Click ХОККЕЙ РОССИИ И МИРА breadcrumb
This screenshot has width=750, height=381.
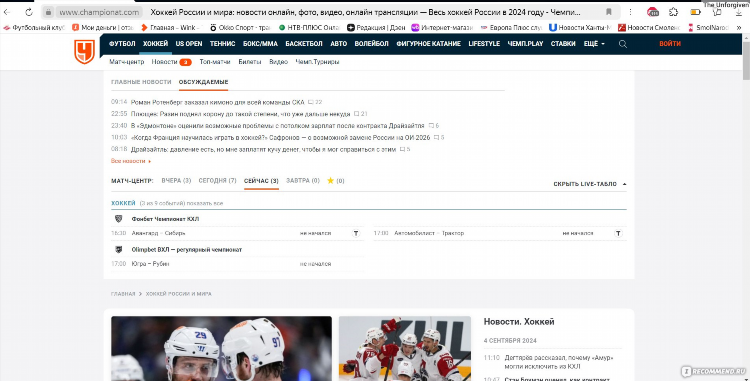[x=178, y=294]
